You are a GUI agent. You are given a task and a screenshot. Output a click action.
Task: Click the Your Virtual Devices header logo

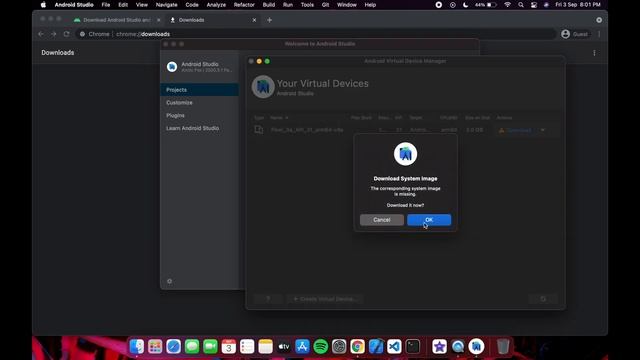(x=263, y=87)
